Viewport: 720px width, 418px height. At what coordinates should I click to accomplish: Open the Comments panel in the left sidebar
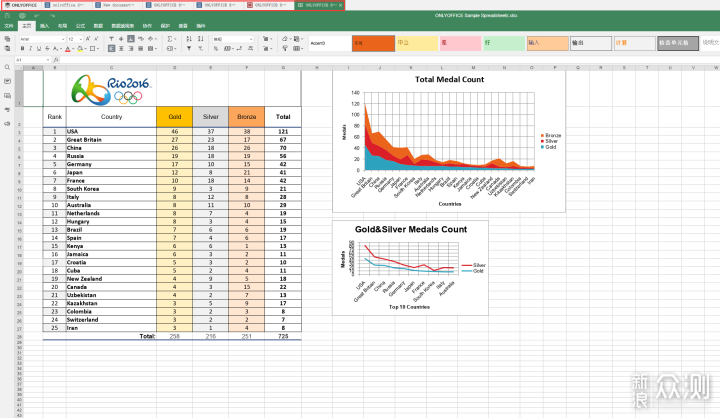(7, 81)
